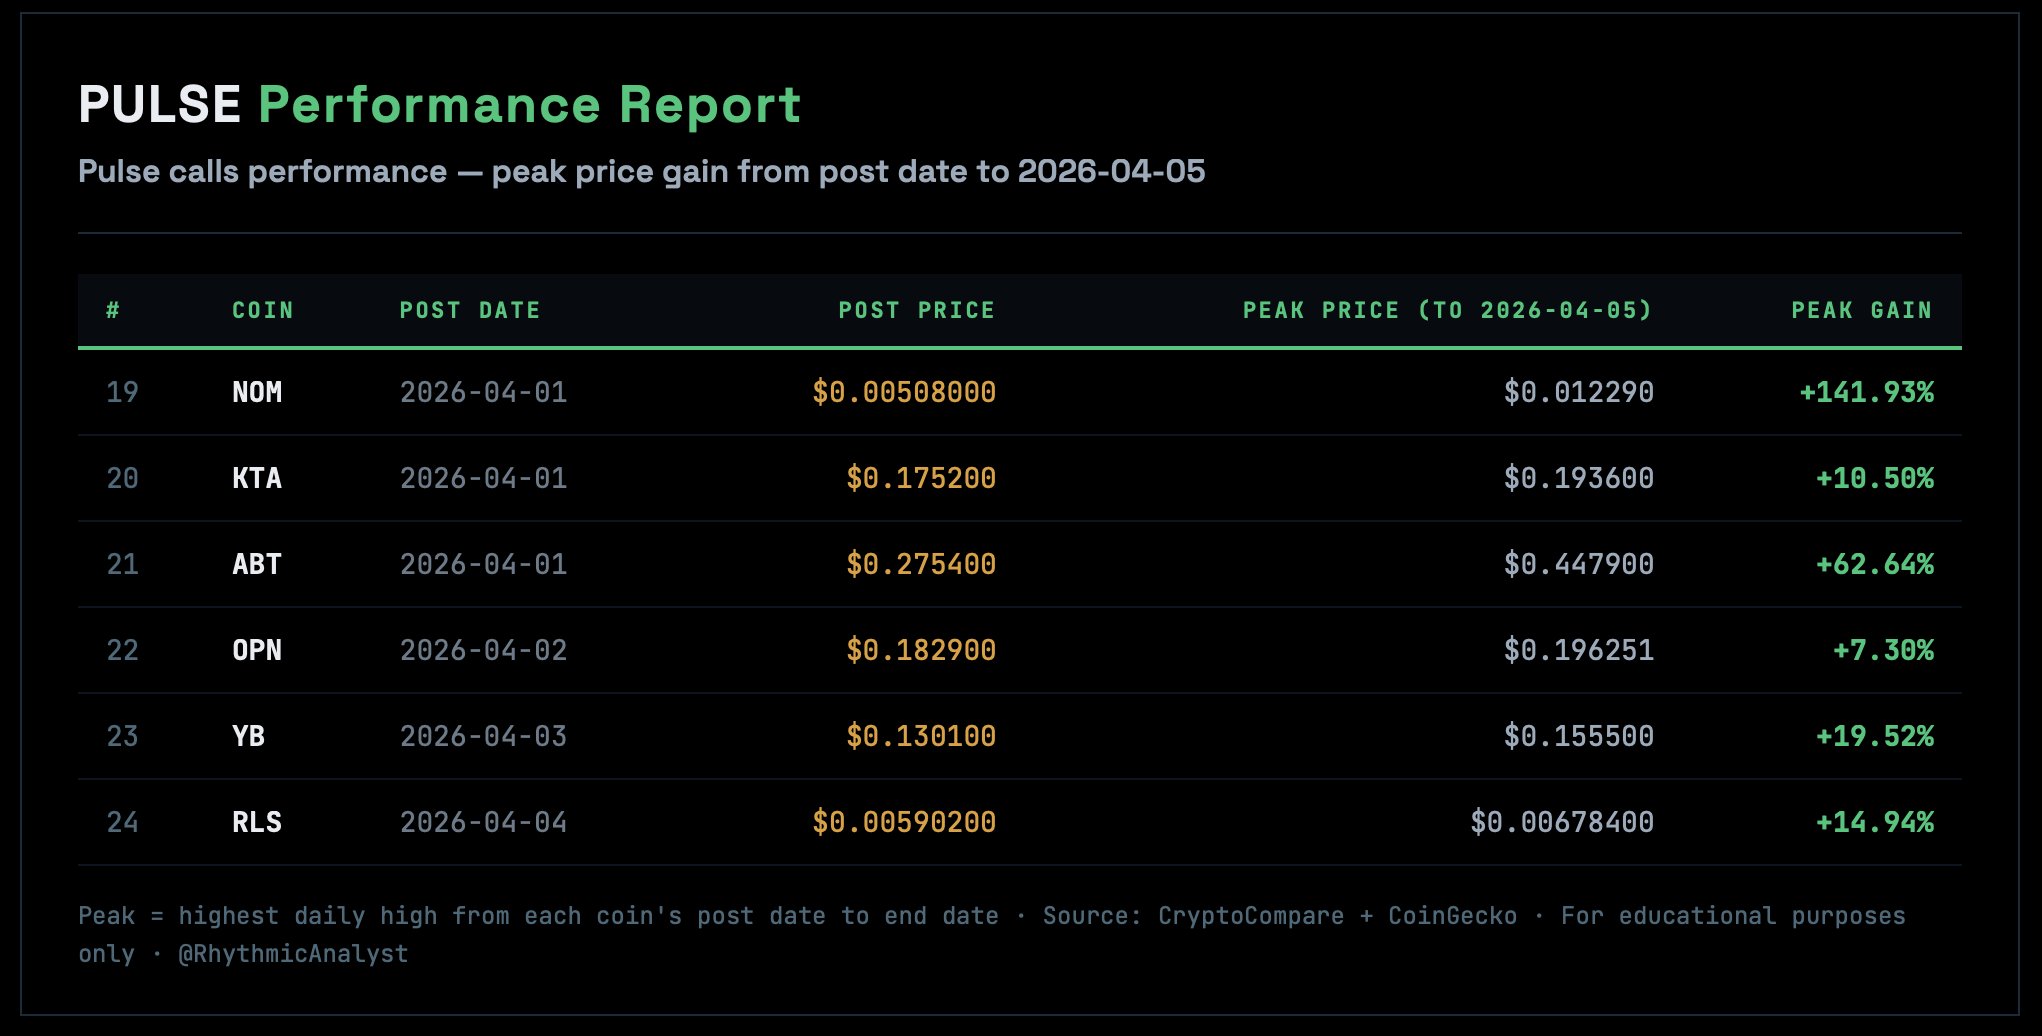Click the OPN coin name
The width and height of the screenshot is (2042, 1036).
click(x=257, y=650)
